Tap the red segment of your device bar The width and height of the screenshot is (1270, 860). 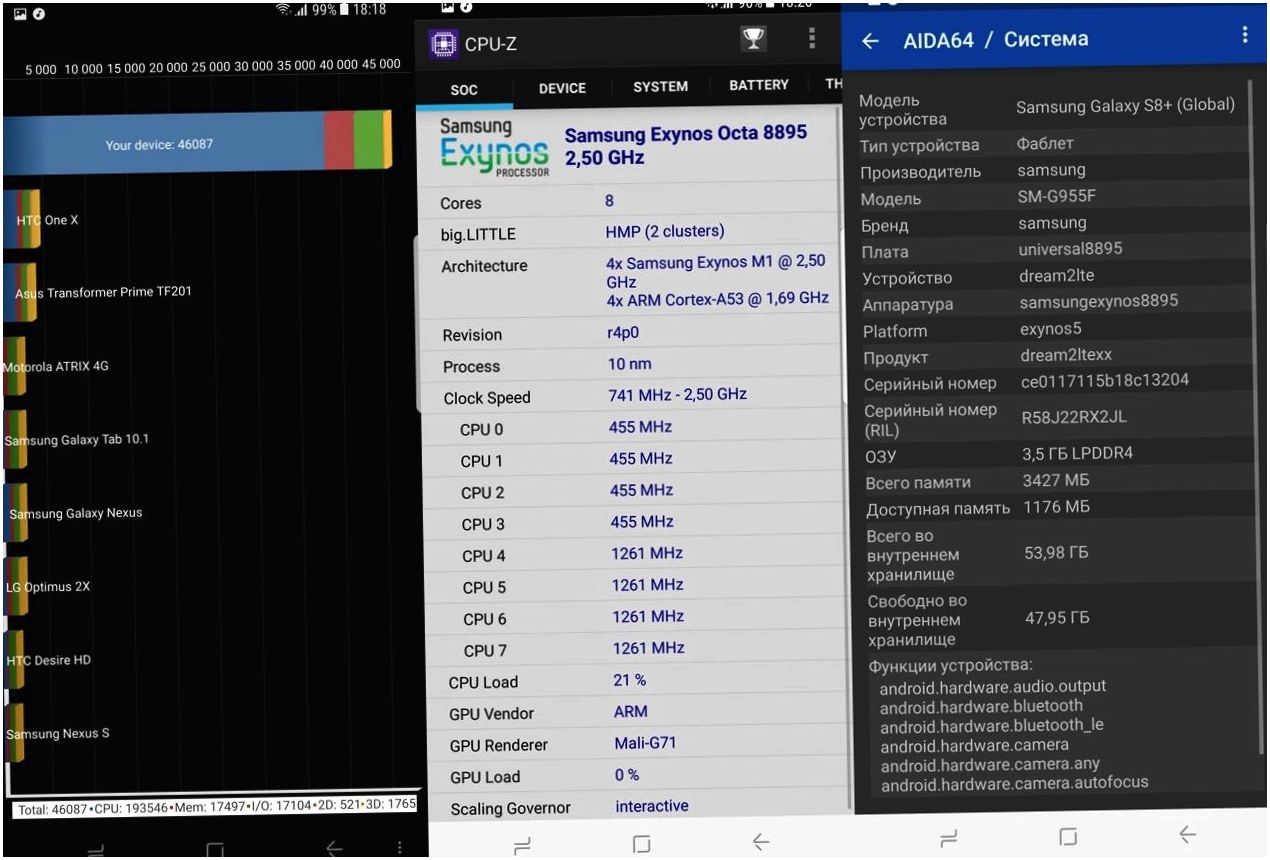tap(339, 140)
